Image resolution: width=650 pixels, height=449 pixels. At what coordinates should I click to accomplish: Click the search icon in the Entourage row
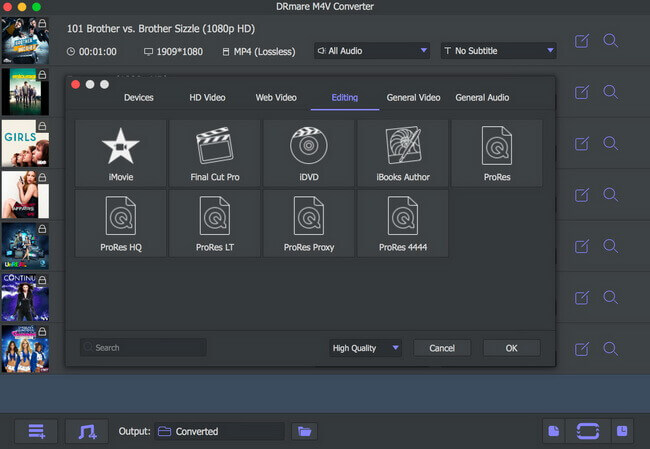(611, 92)
